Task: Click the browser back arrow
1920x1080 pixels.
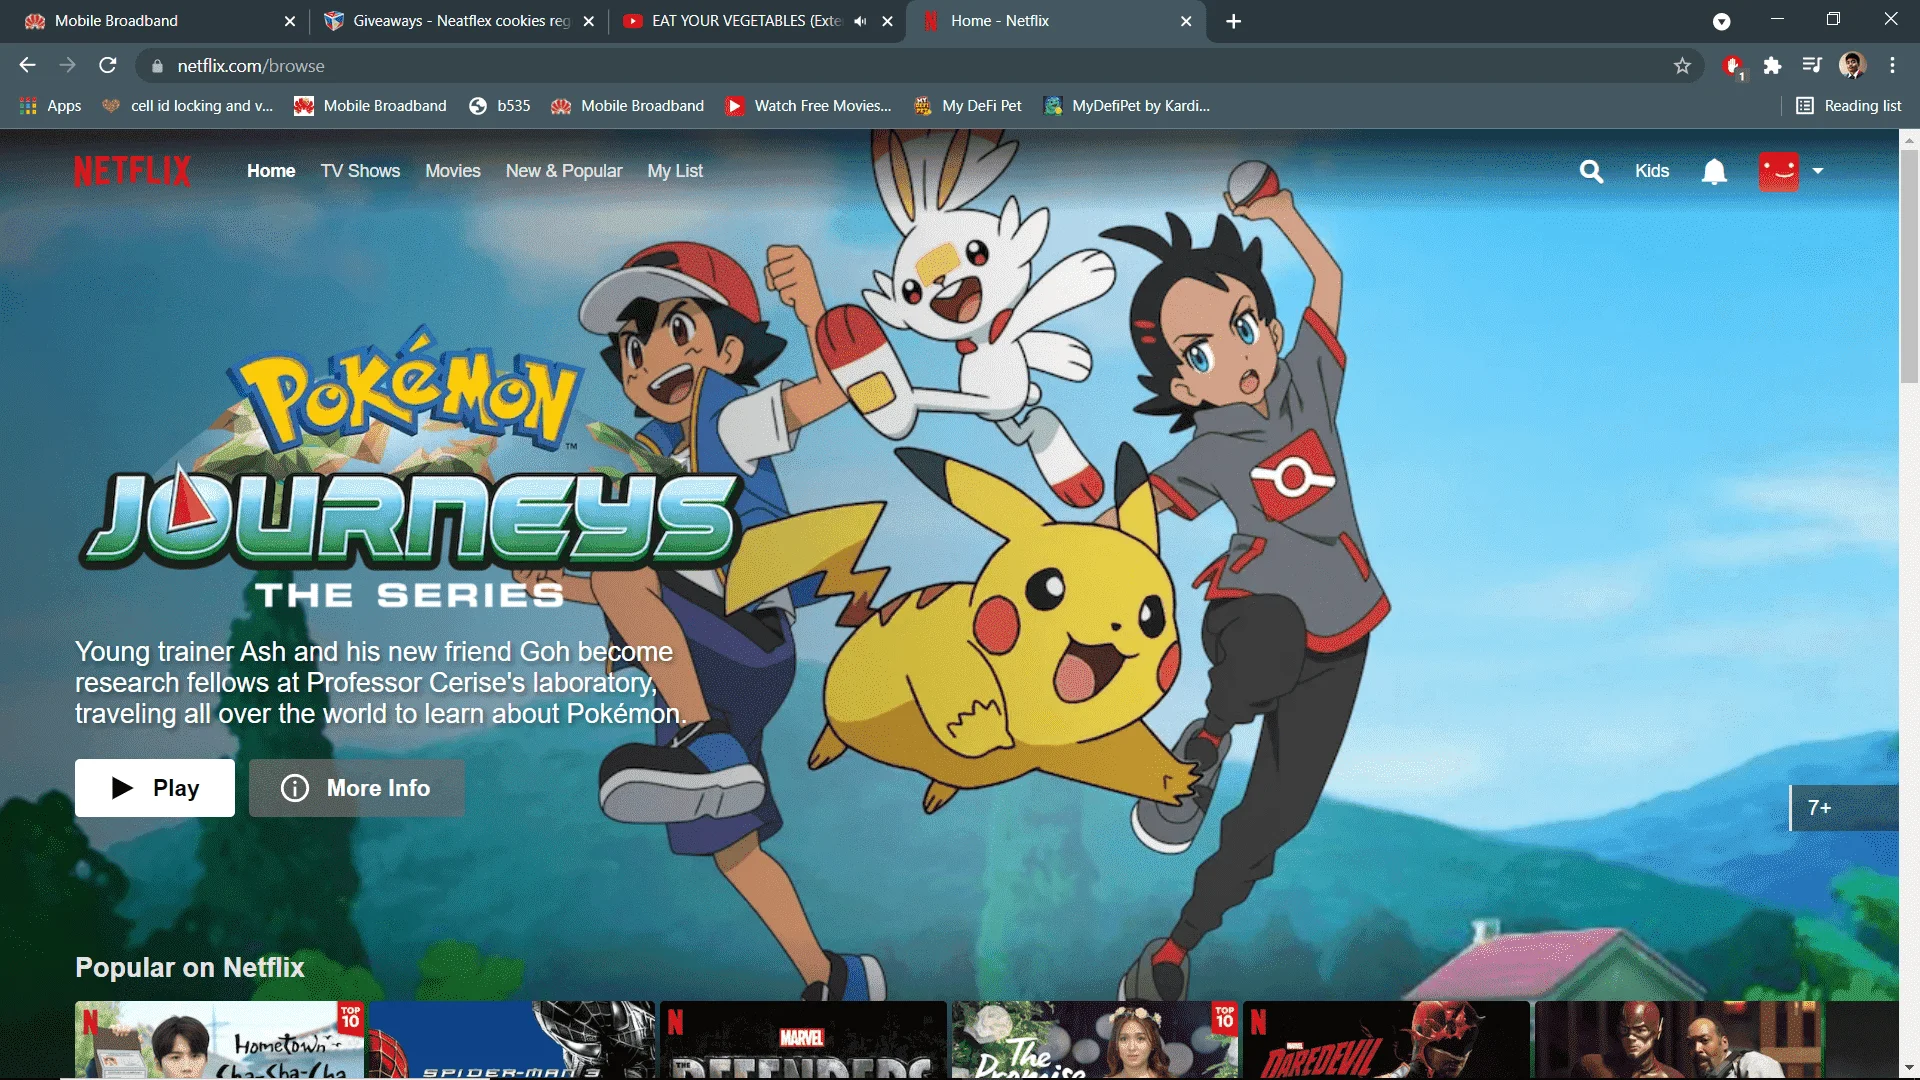Action: 27,65
